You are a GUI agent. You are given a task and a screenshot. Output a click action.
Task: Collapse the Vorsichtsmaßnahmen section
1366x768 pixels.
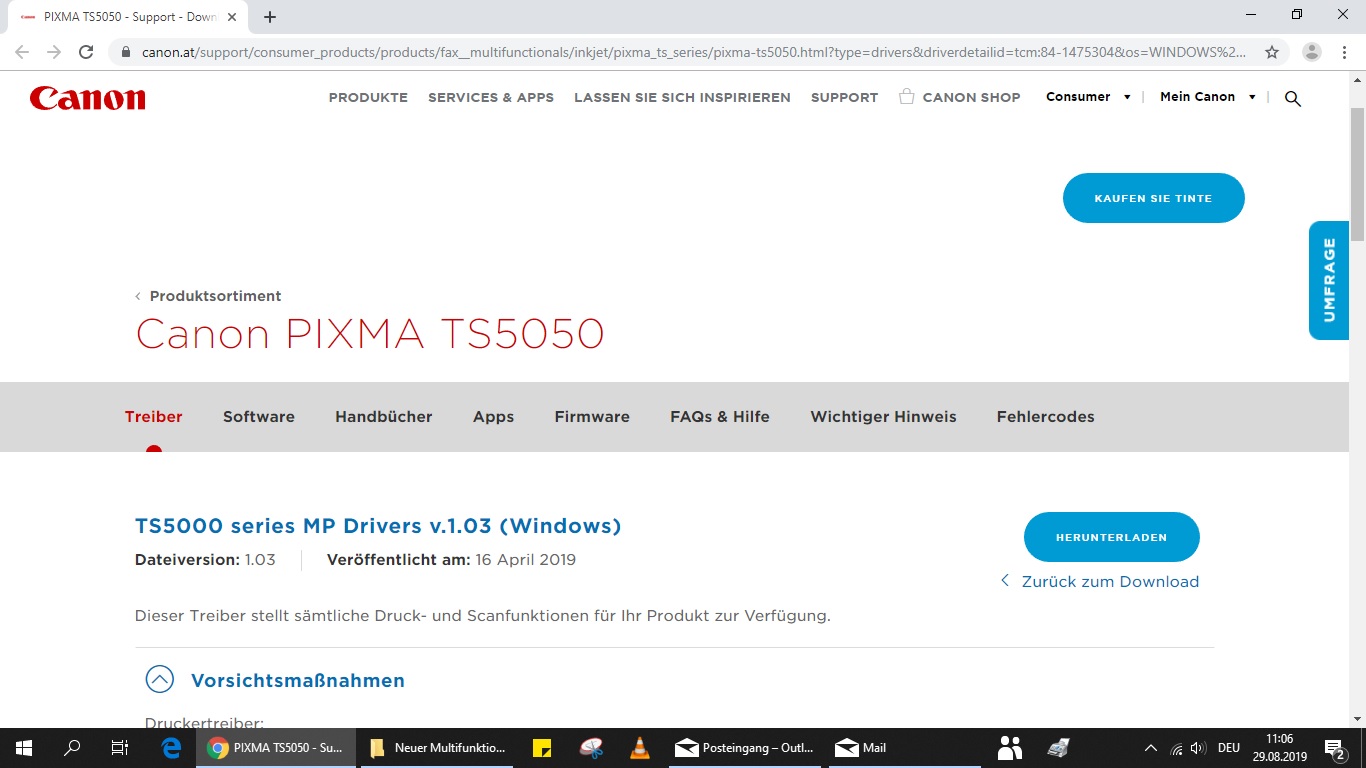(159, 680)
